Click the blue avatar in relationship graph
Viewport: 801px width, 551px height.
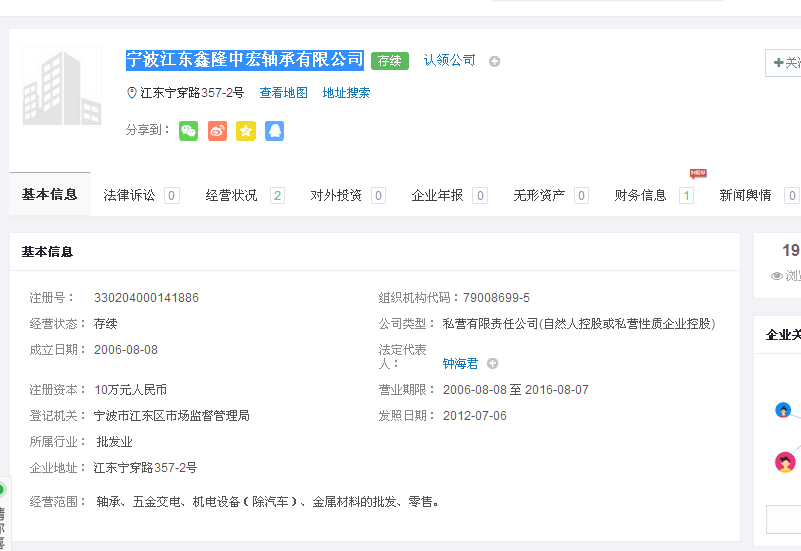pos(783,410)
